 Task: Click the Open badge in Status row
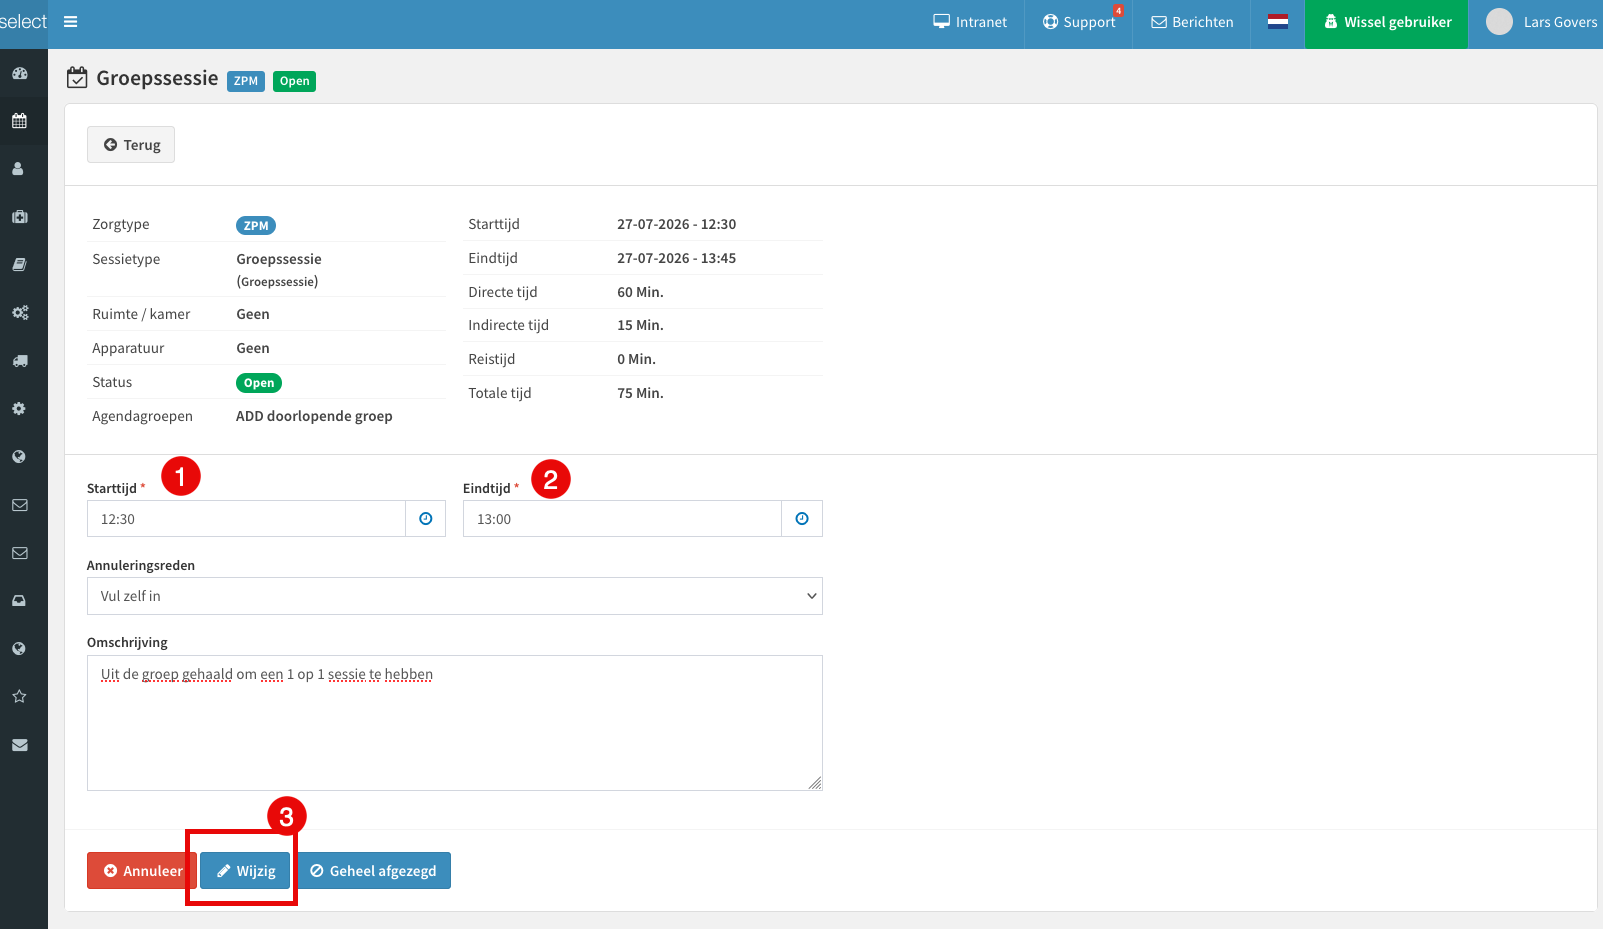[x=259, y=383]
